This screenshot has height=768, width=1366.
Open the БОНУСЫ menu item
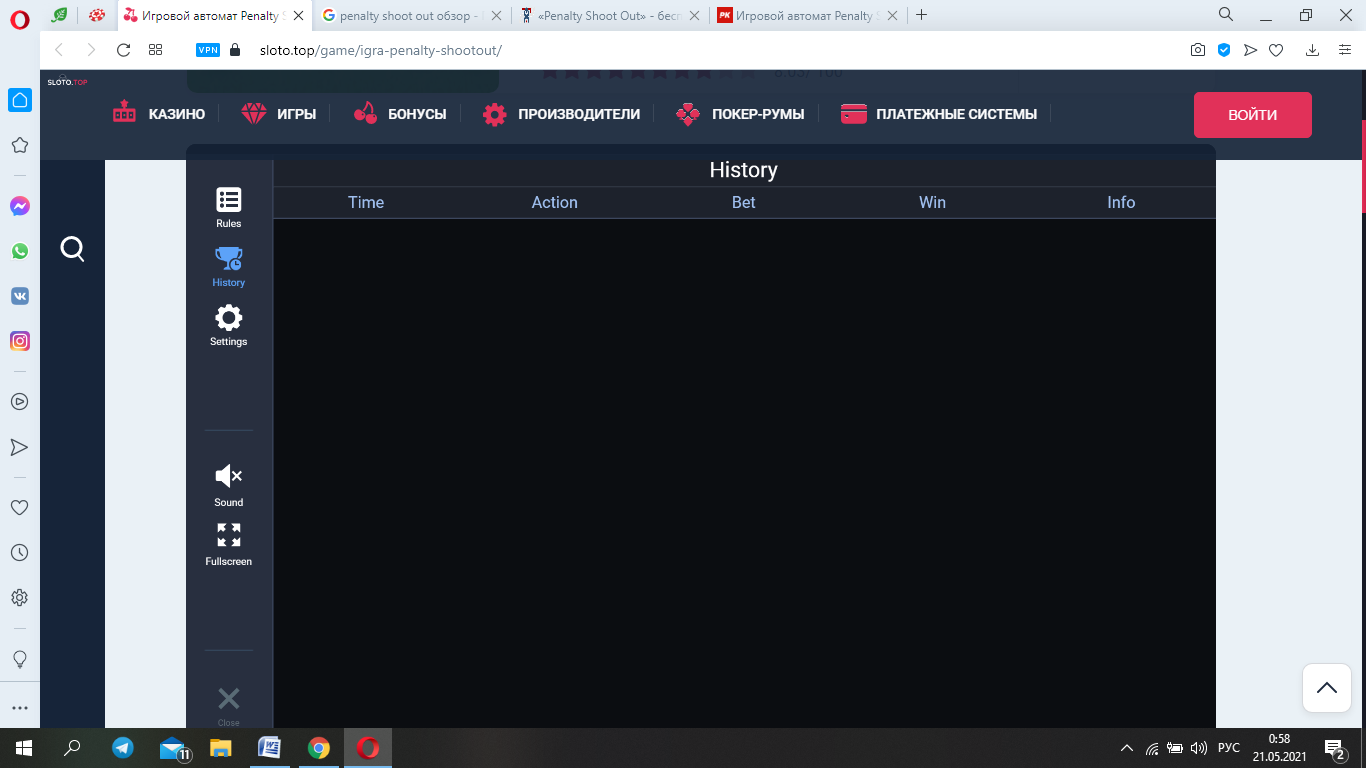(x=400, y=114)
